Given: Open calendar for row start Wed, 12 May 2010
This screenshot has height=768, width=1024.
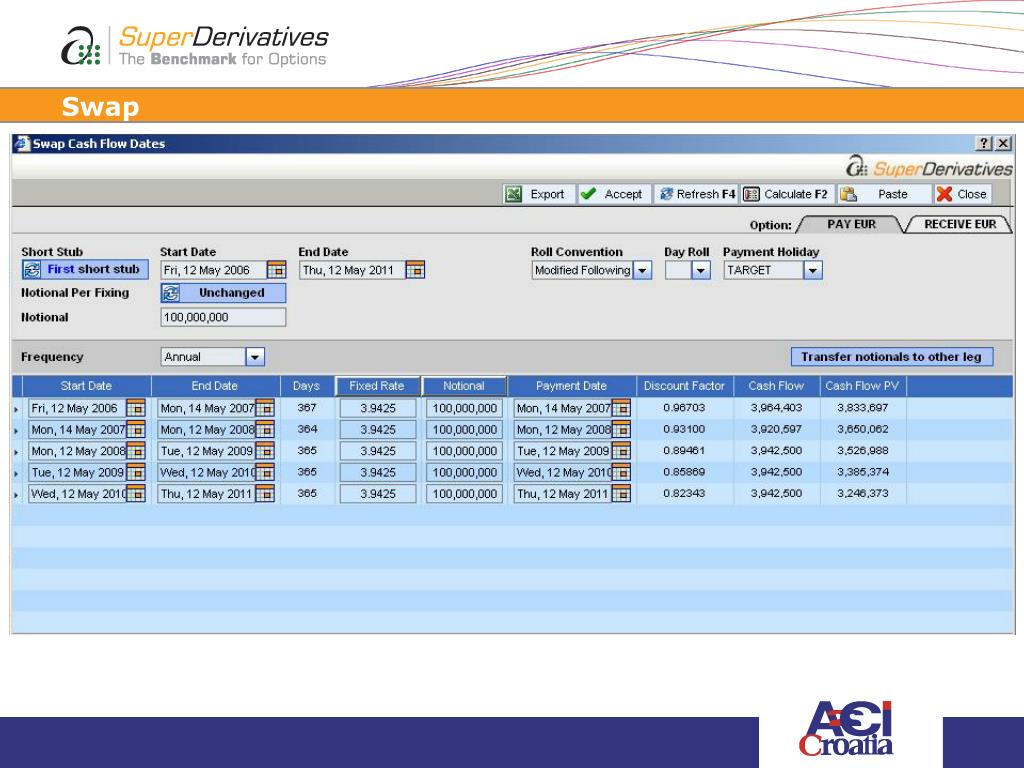Looking at the screenshot, I should pos(136,494).
